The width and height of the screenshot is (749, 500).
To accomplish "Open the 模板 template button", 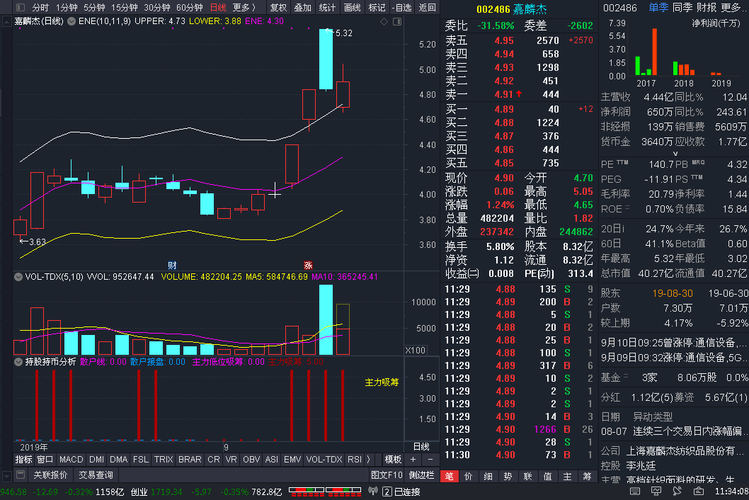I will tap(393, 459).
